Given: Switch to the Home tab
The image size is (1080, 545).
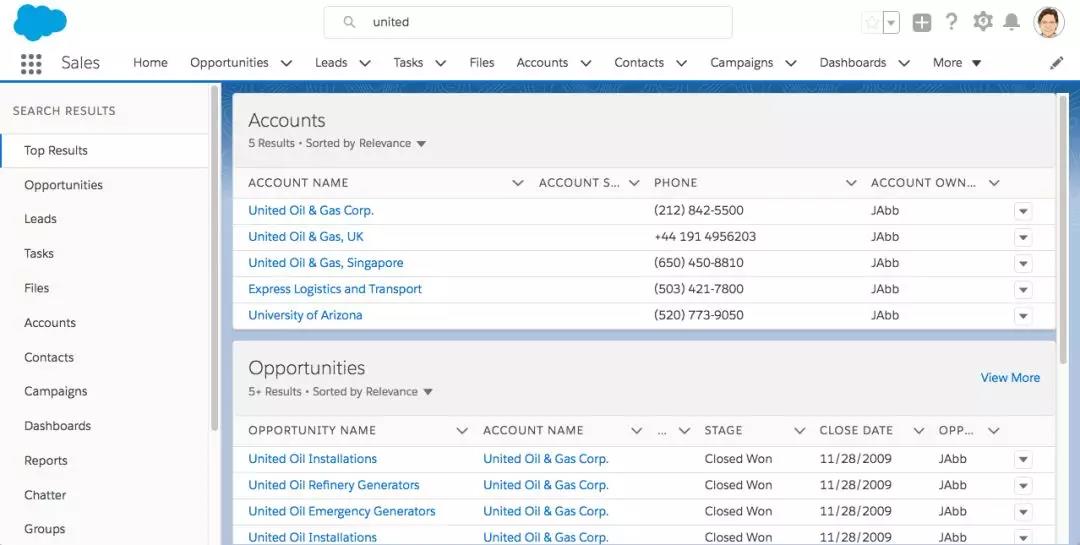Looking at the screenshot, I should [x=150, y=63].
